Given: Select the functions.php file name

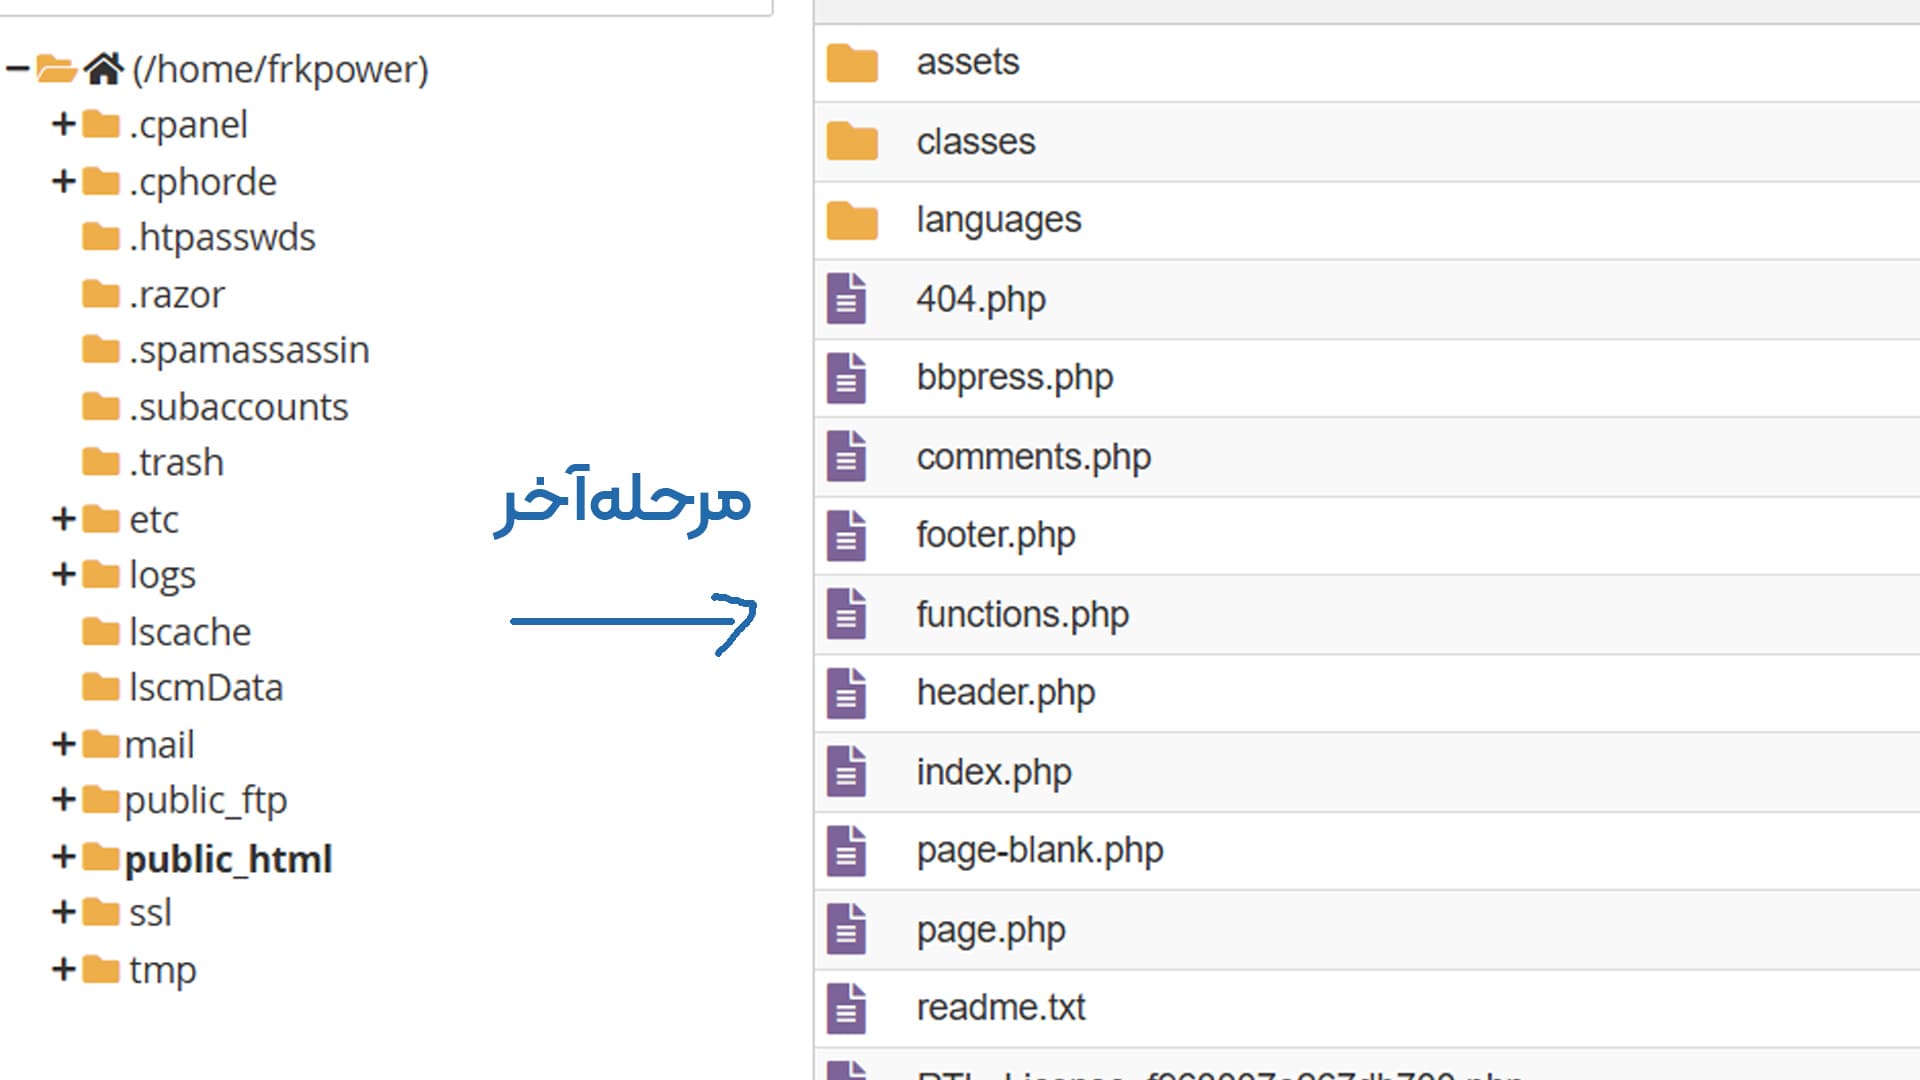Looking at the screenshot, I should pos(1023,615).
